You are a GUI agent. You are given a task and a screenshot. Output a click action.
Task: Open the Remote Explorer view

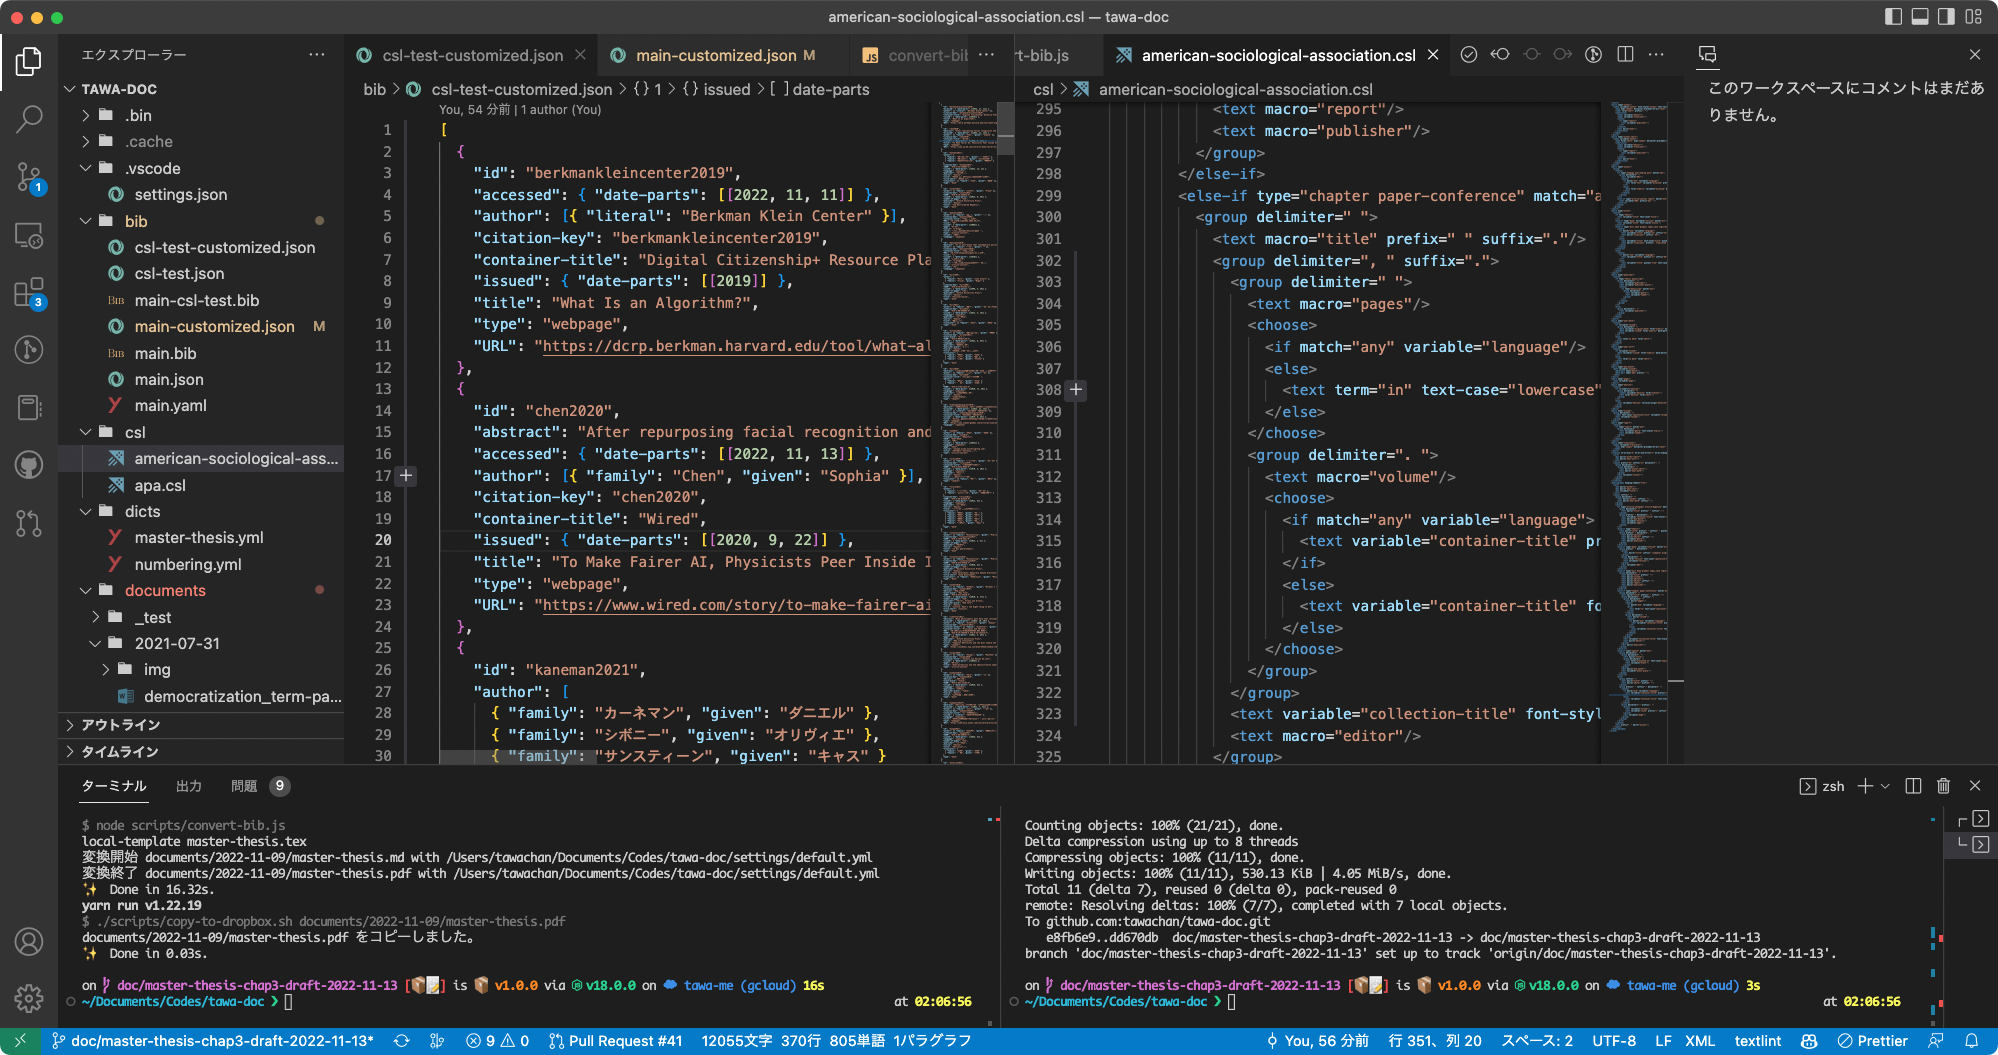[x=29, y=236]
